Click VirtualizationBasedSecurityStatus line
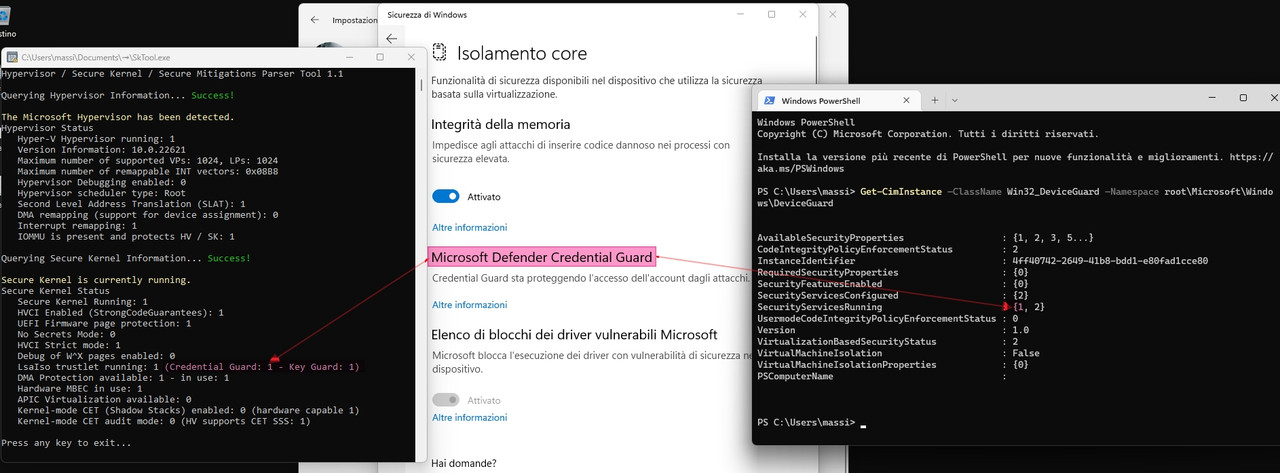Image resolution: width=1280 pixels, height=473 pixels. tap(888, 341)
